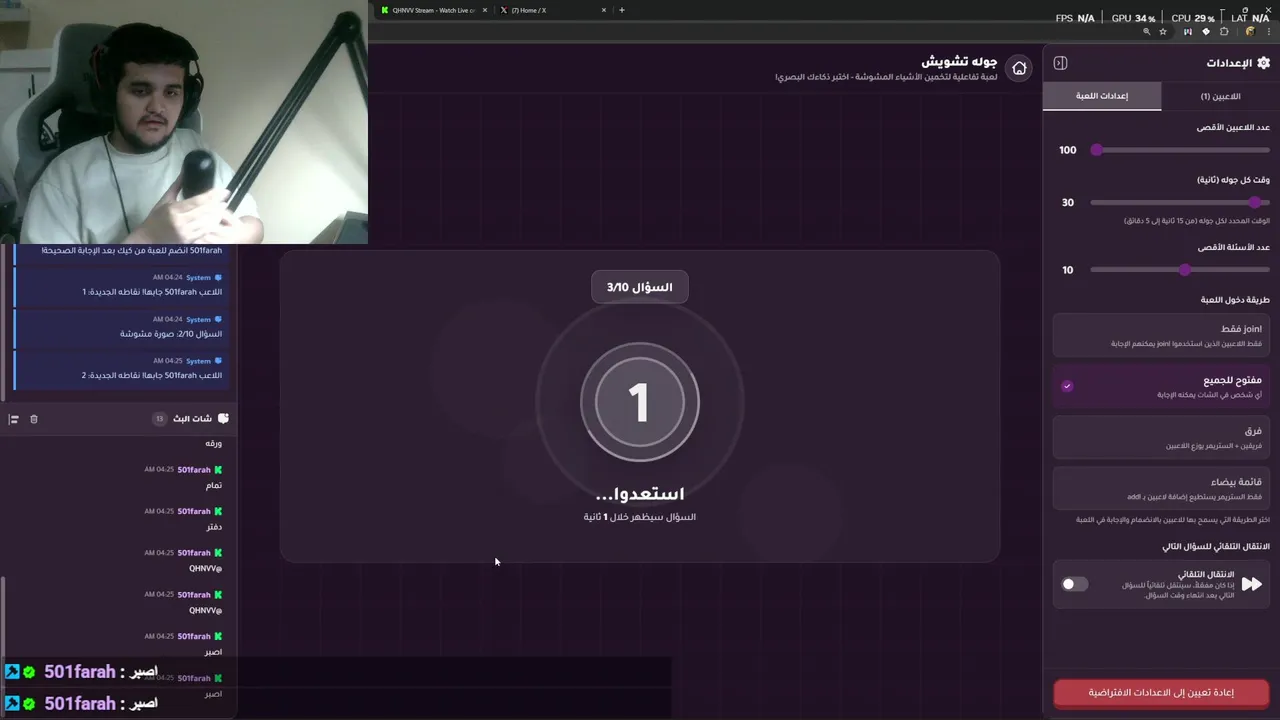Image resolution: width=1280 pixels, height=720 pixels.
Task: Adjust the round time slider handle
Action: (1255, 202)
